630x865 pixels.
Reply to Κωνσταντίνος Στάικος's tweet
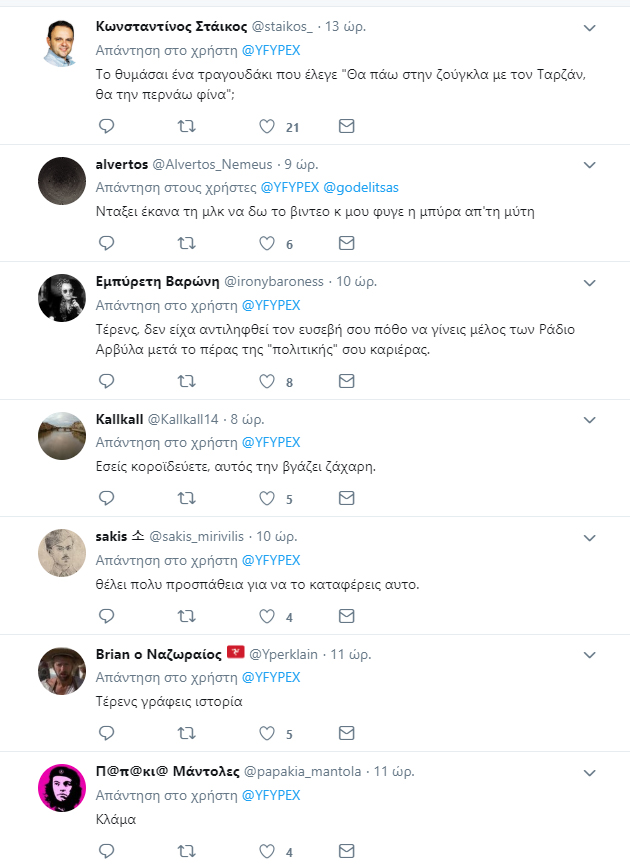(107, 126)
